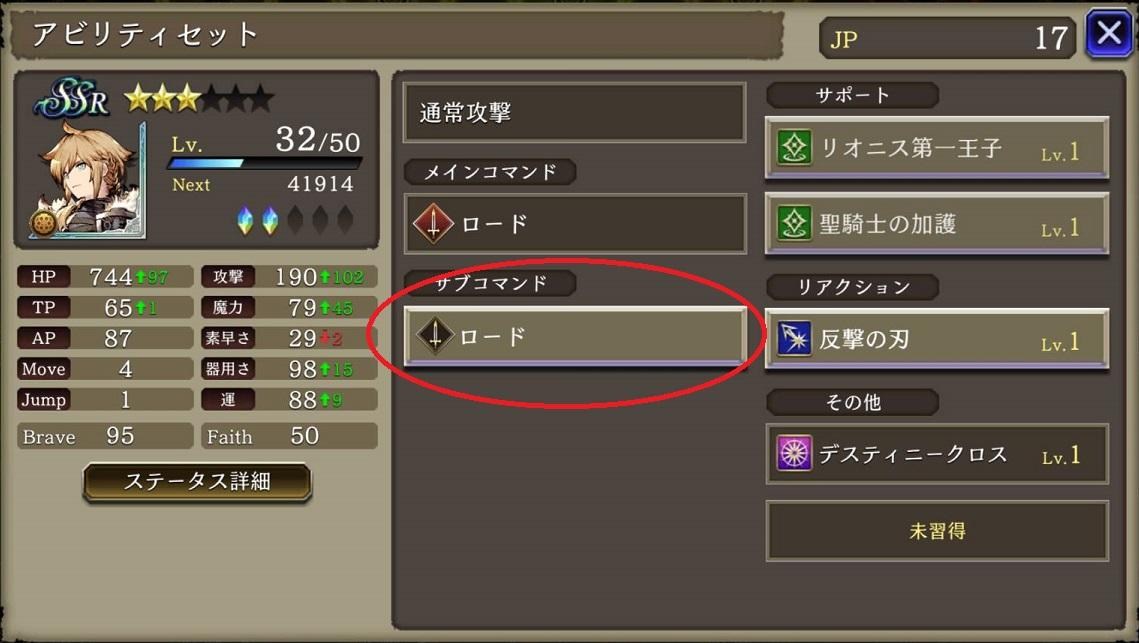Image resolution: width=1139 pixels, height=643 pixels.
Task: Select the リオニス第一王子 support ability
Action: (x=937, y=147)
